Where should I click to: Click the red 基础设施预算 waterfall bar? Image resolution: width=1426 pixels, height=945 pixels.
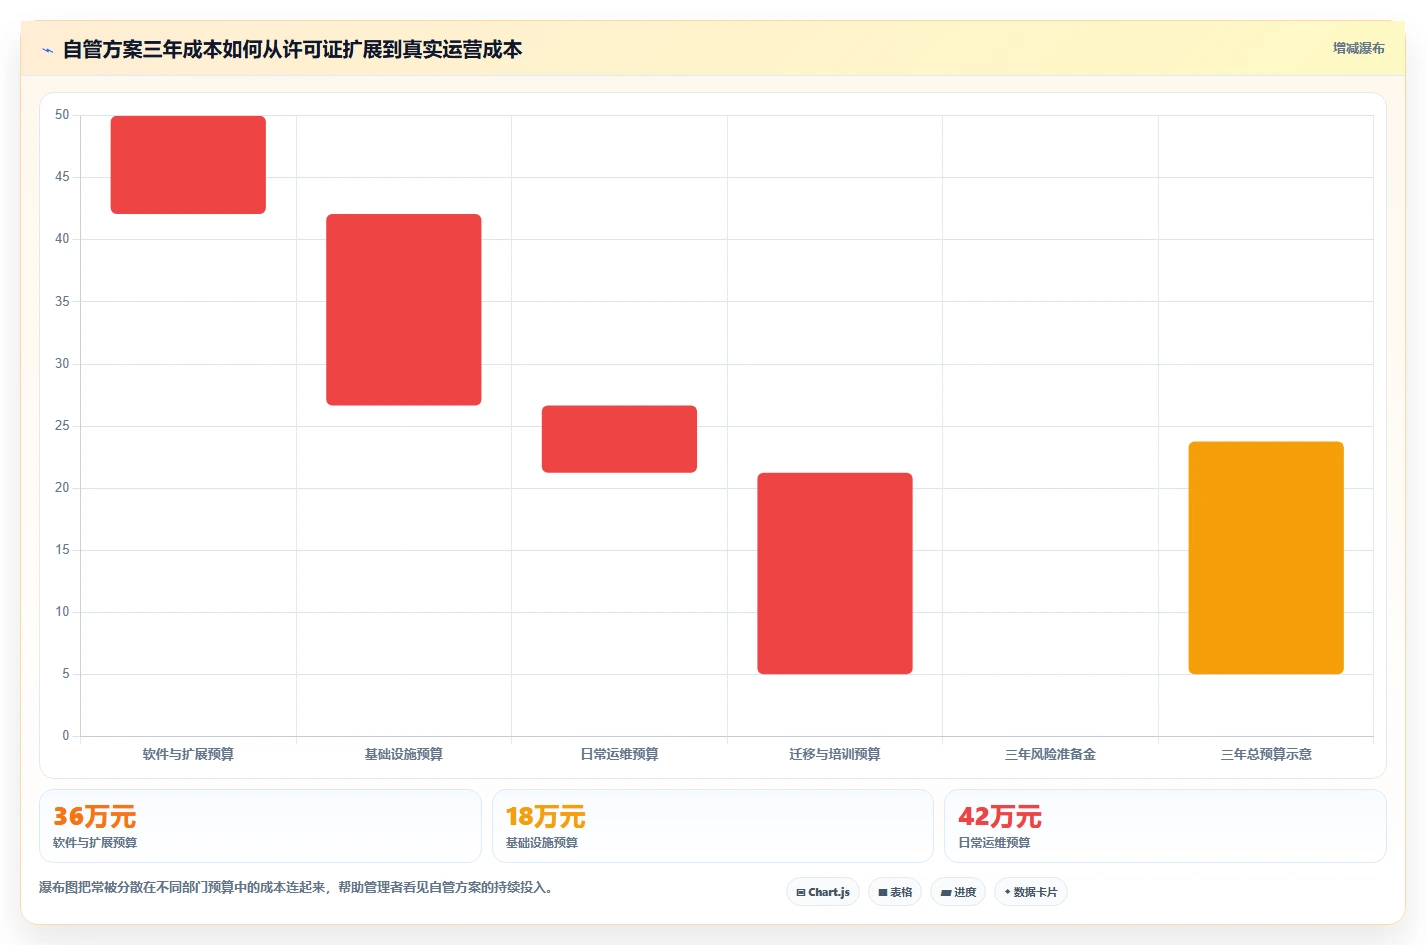(x=404, y=310)
